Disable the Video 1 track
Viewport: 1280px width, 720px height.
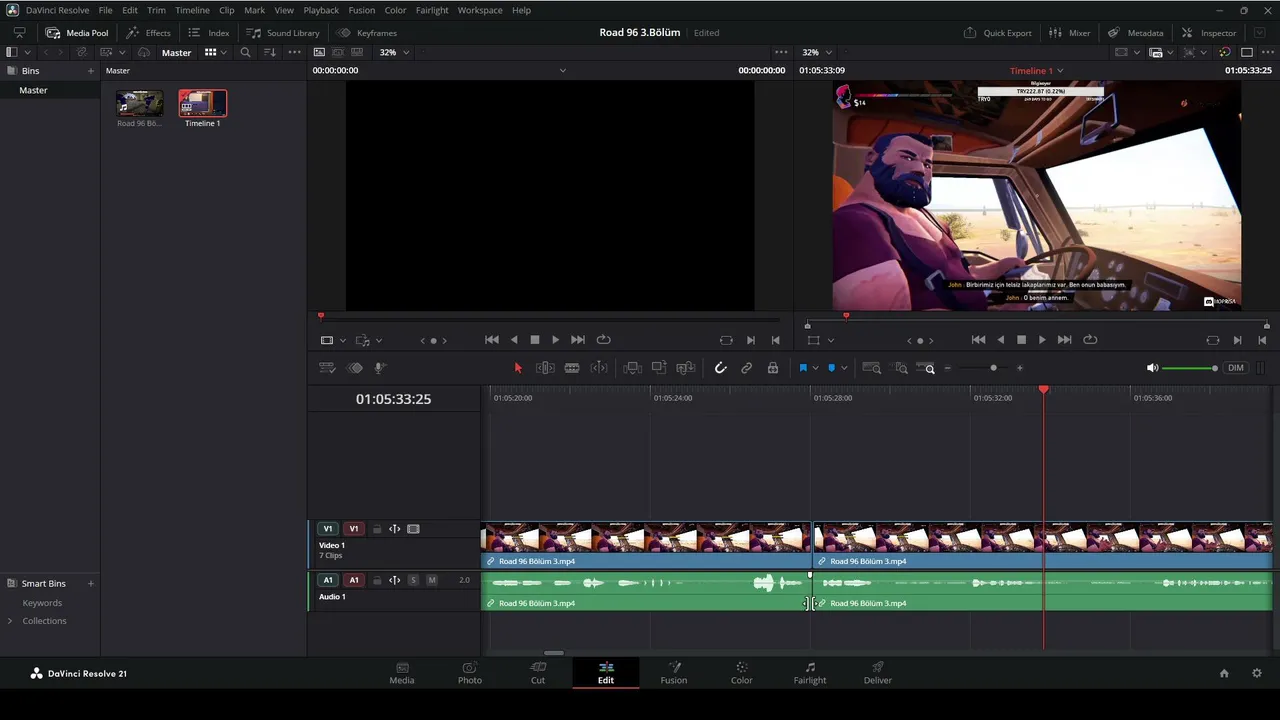pyautogui.click(x=413, y=529)
